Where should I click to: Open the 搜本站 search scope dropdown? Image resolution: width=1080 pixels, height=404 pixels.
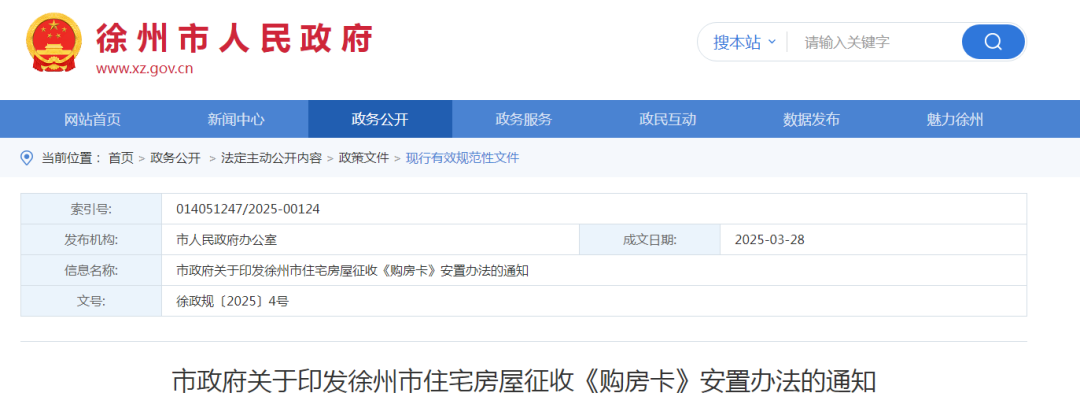point(745,42)
